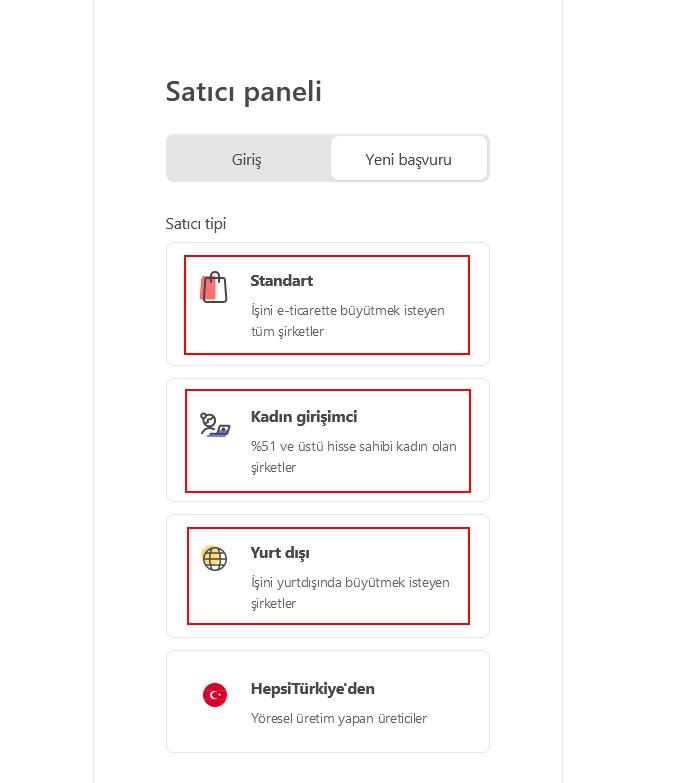Screen dimensions: 687x783
Task: Switch to the Giriş tab
Action: (x=246, y=159)
